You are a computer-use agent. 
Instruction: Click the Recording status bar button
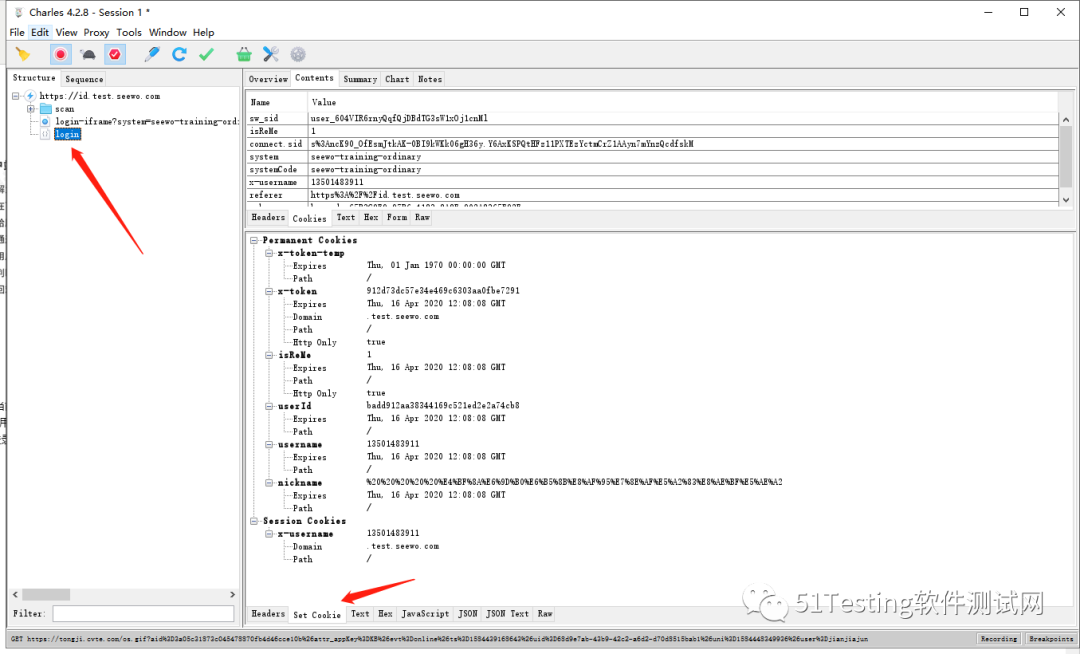point(998,639)
